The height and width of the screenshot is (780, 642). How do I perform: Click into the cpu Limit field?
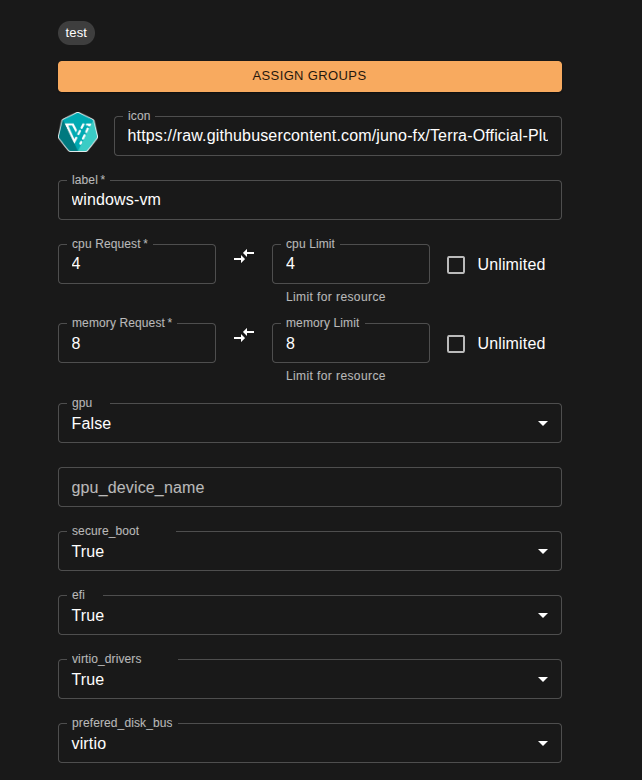tap(350, 265)
